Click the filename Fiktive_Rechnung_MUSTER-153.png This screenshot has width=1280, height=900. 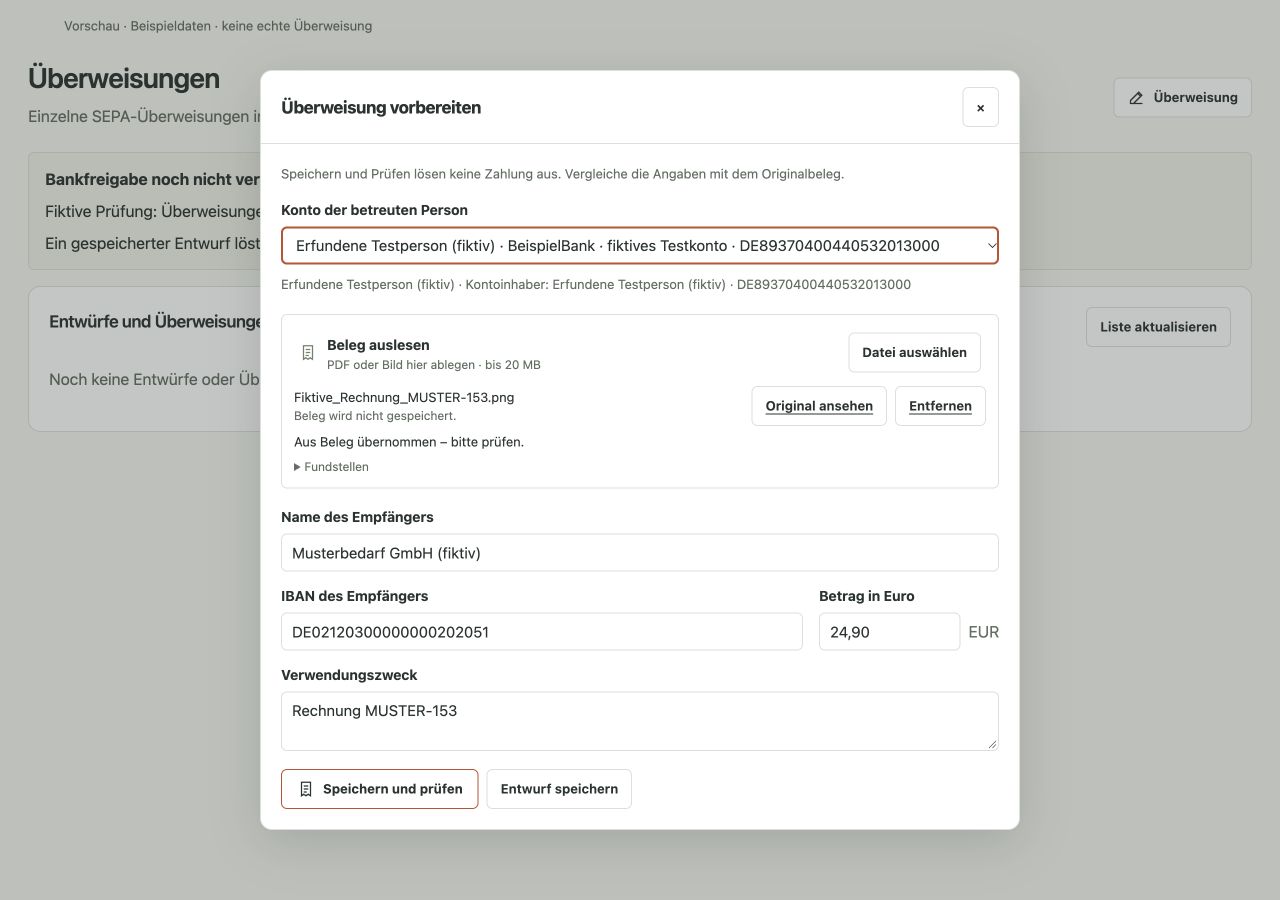click(404, 397)
